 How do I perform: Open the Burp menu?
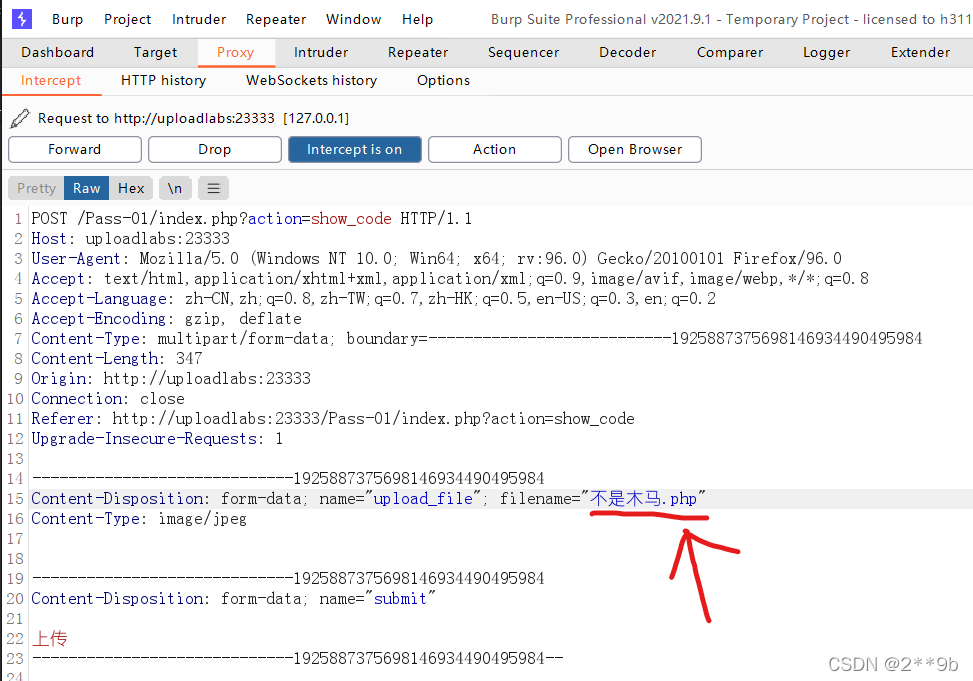coord(68,19)
